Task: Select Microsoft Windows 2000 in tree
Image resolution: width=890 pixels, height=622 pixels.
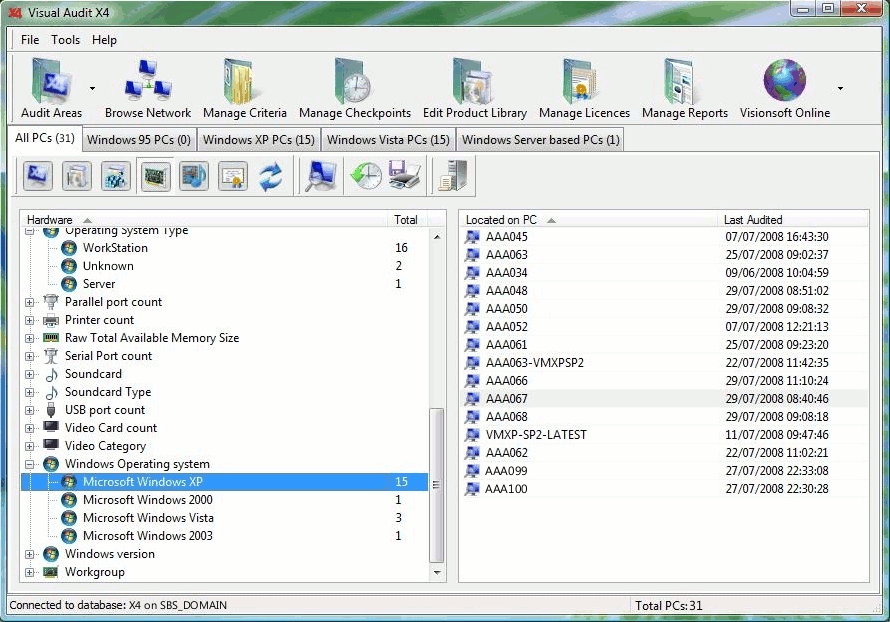Action: point(148,499)
